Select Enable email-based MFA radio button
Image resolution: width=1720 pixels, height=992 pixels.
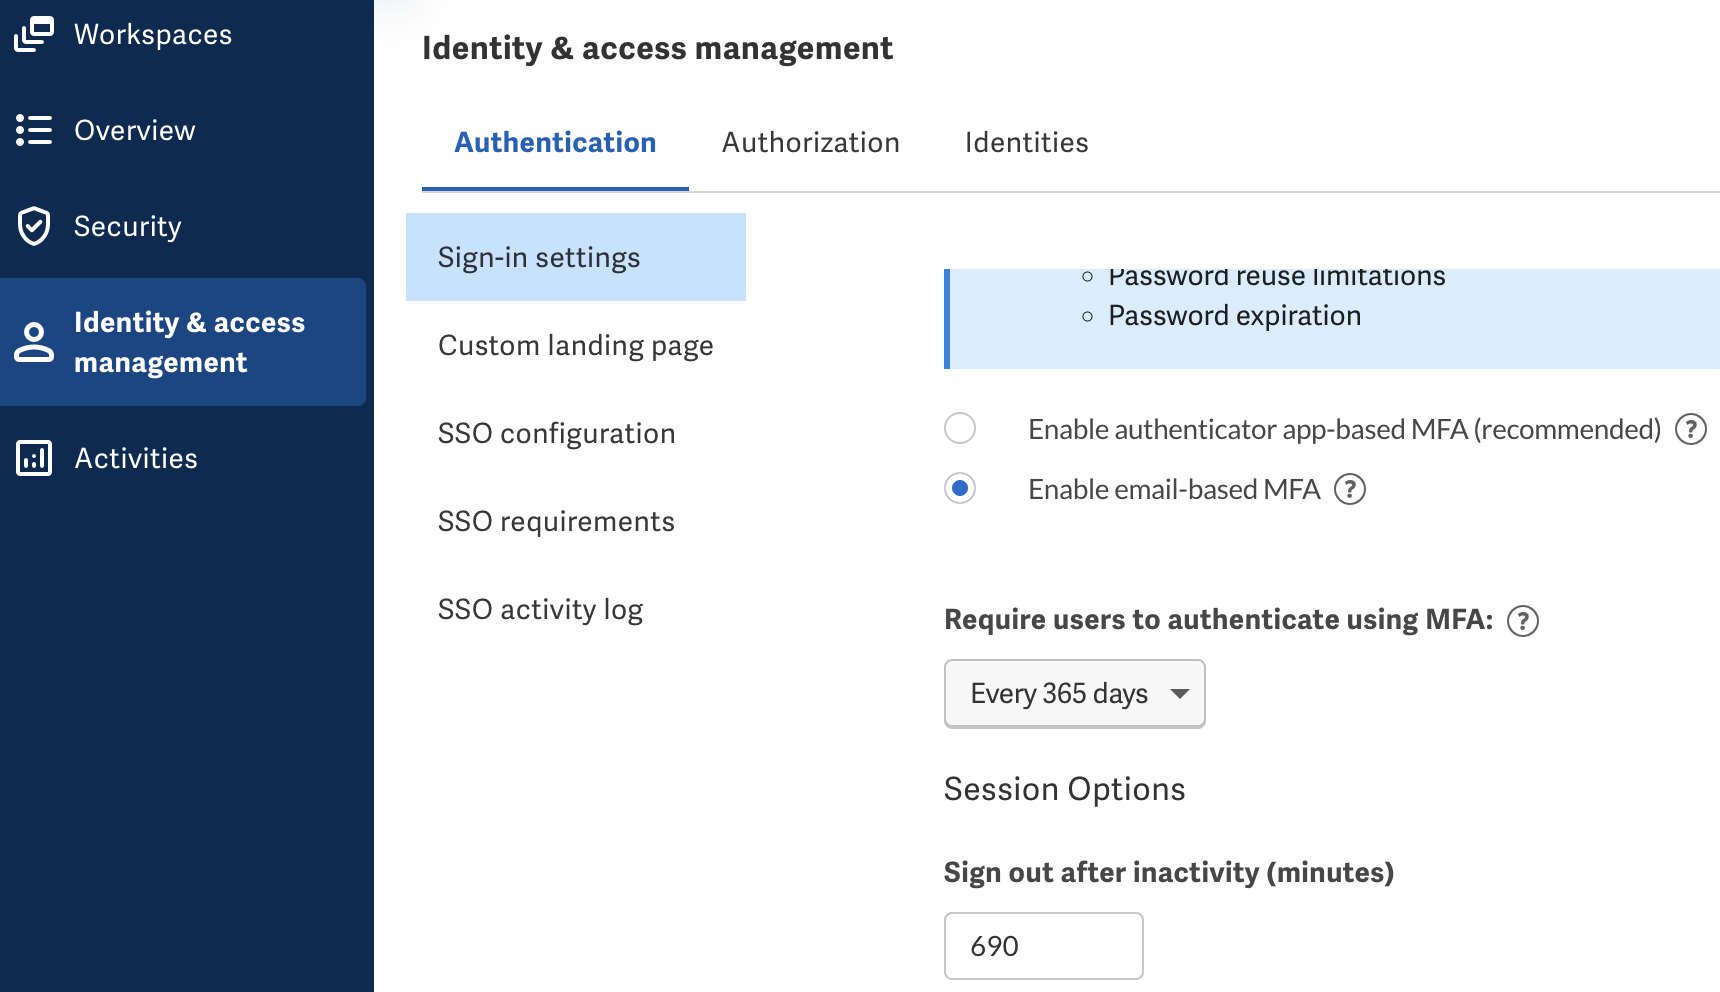point(960,488)
